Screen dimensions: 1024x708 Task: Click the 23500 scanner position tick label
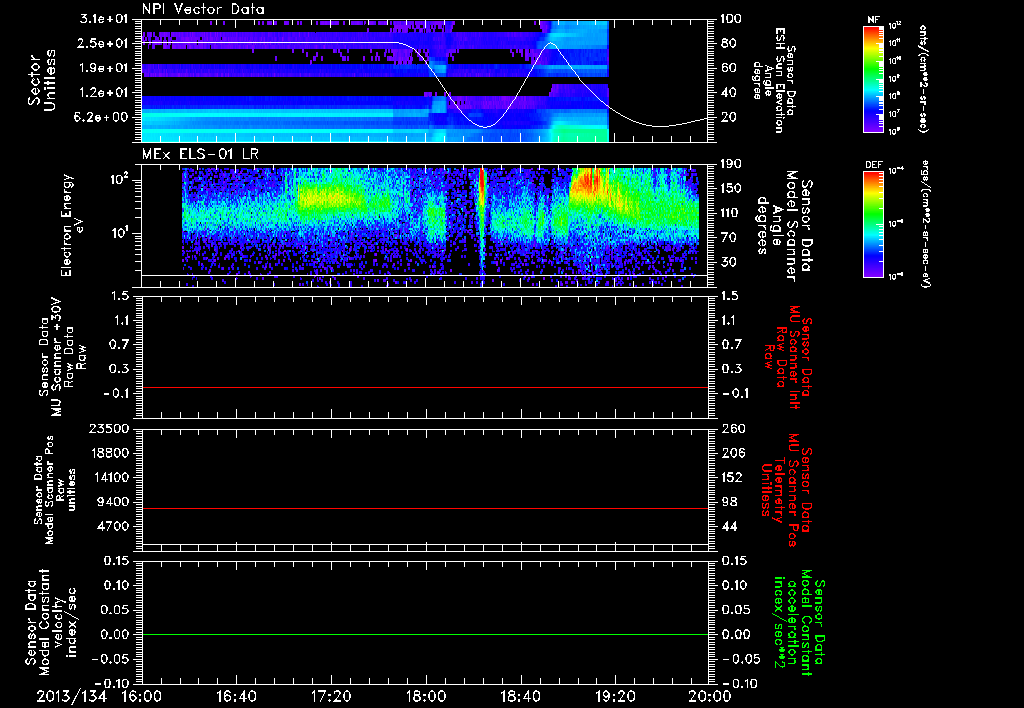coord(110,428)
